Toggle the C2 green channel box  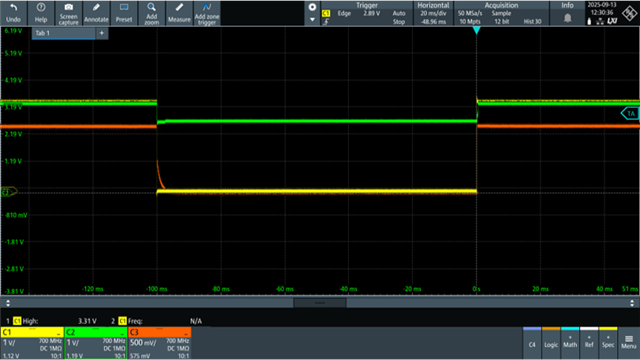(96, 343)
